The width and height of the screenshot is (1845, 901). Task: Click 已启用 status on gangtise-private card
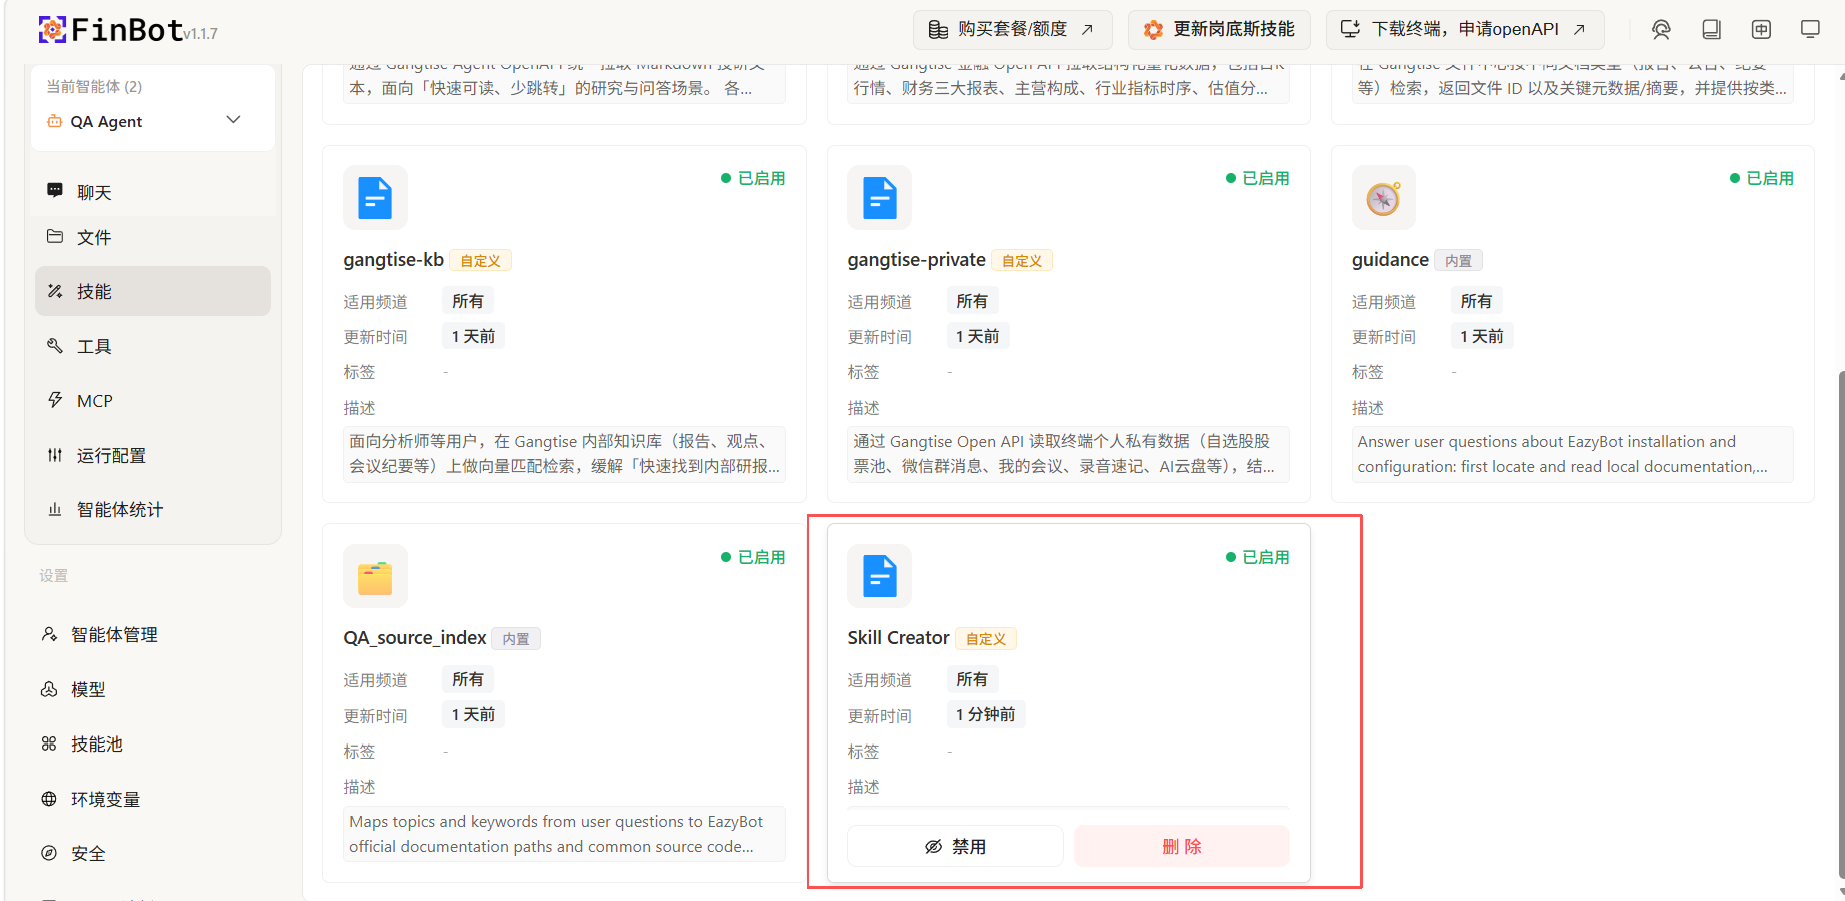(x=1257, y=178)
